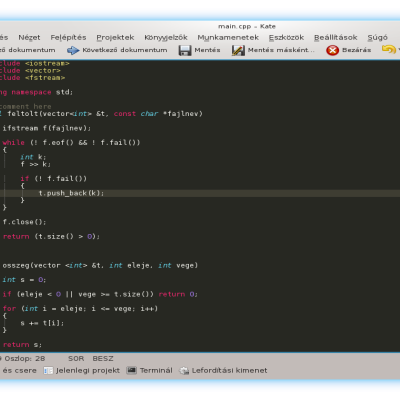The image size is (400, 400).
Task: Click the yellow undo arrow icon
Action: point(388,50)
